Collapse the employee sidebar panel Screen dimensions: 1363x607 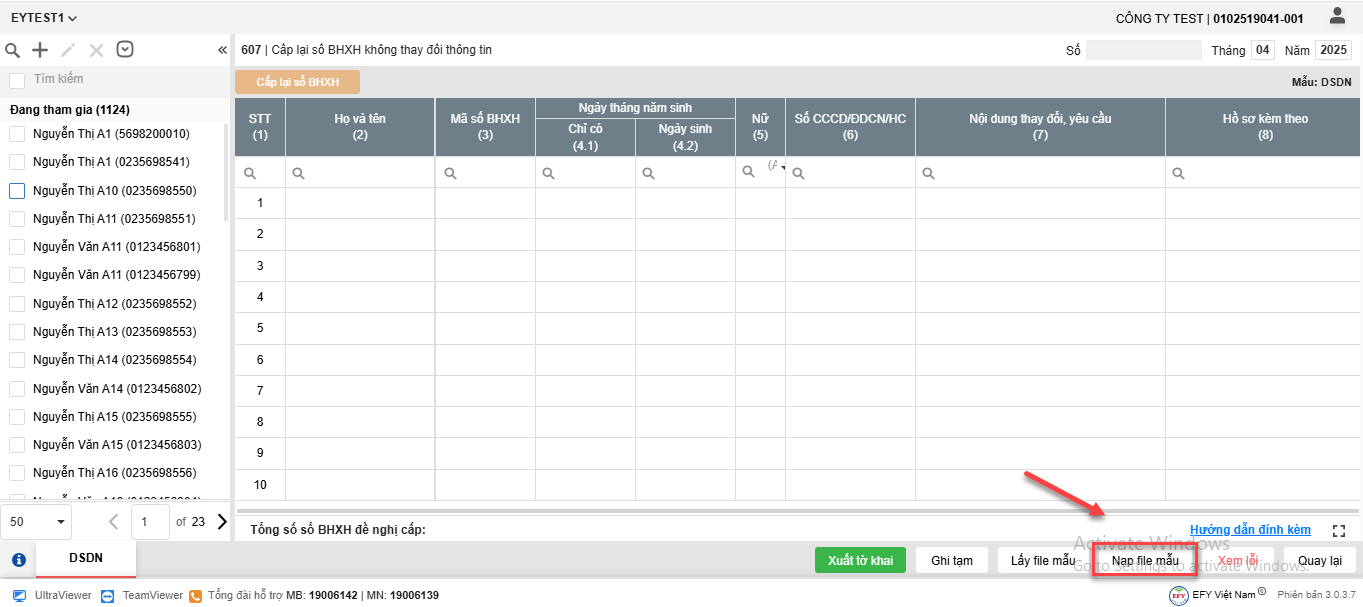pos(222,50)
